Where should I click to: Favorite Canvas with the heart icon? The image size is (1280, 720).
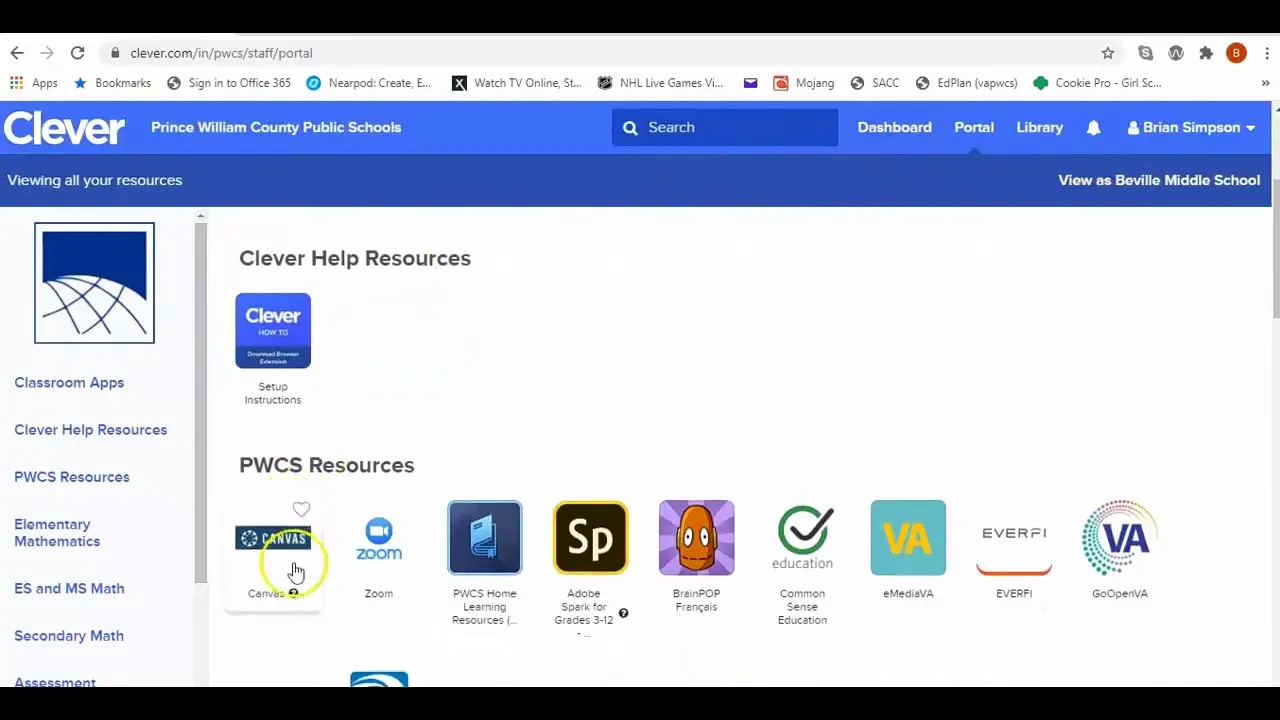[x=301, y=509]
